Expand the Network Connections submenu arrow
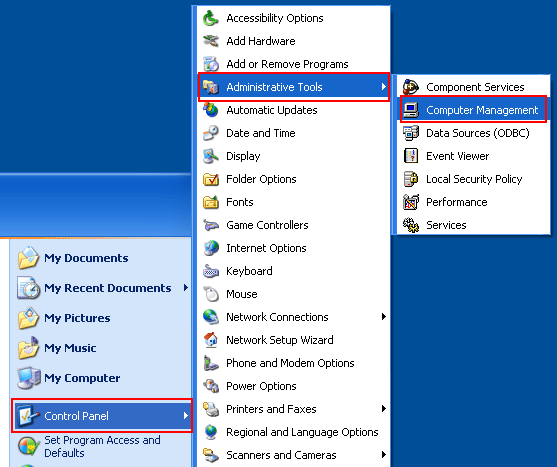This screenshot has width=557, height=467. (383, 317)
